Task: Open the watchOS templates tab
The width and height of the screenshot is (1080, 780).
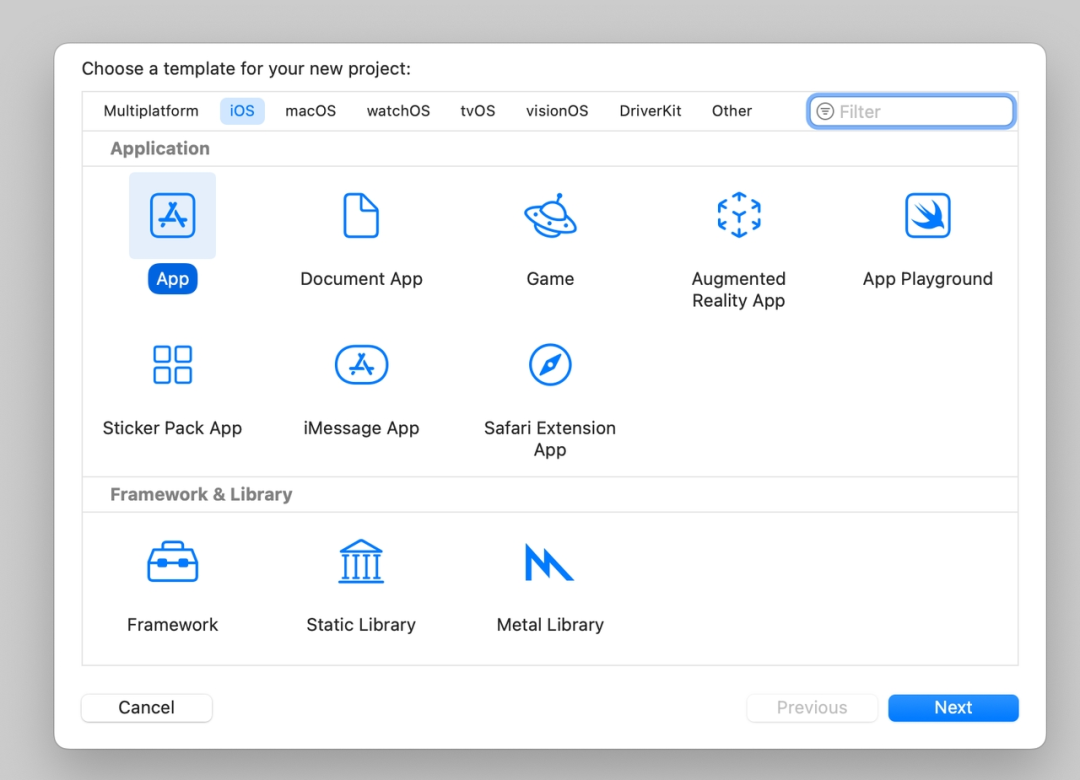Action: click(x=398, y=111)
